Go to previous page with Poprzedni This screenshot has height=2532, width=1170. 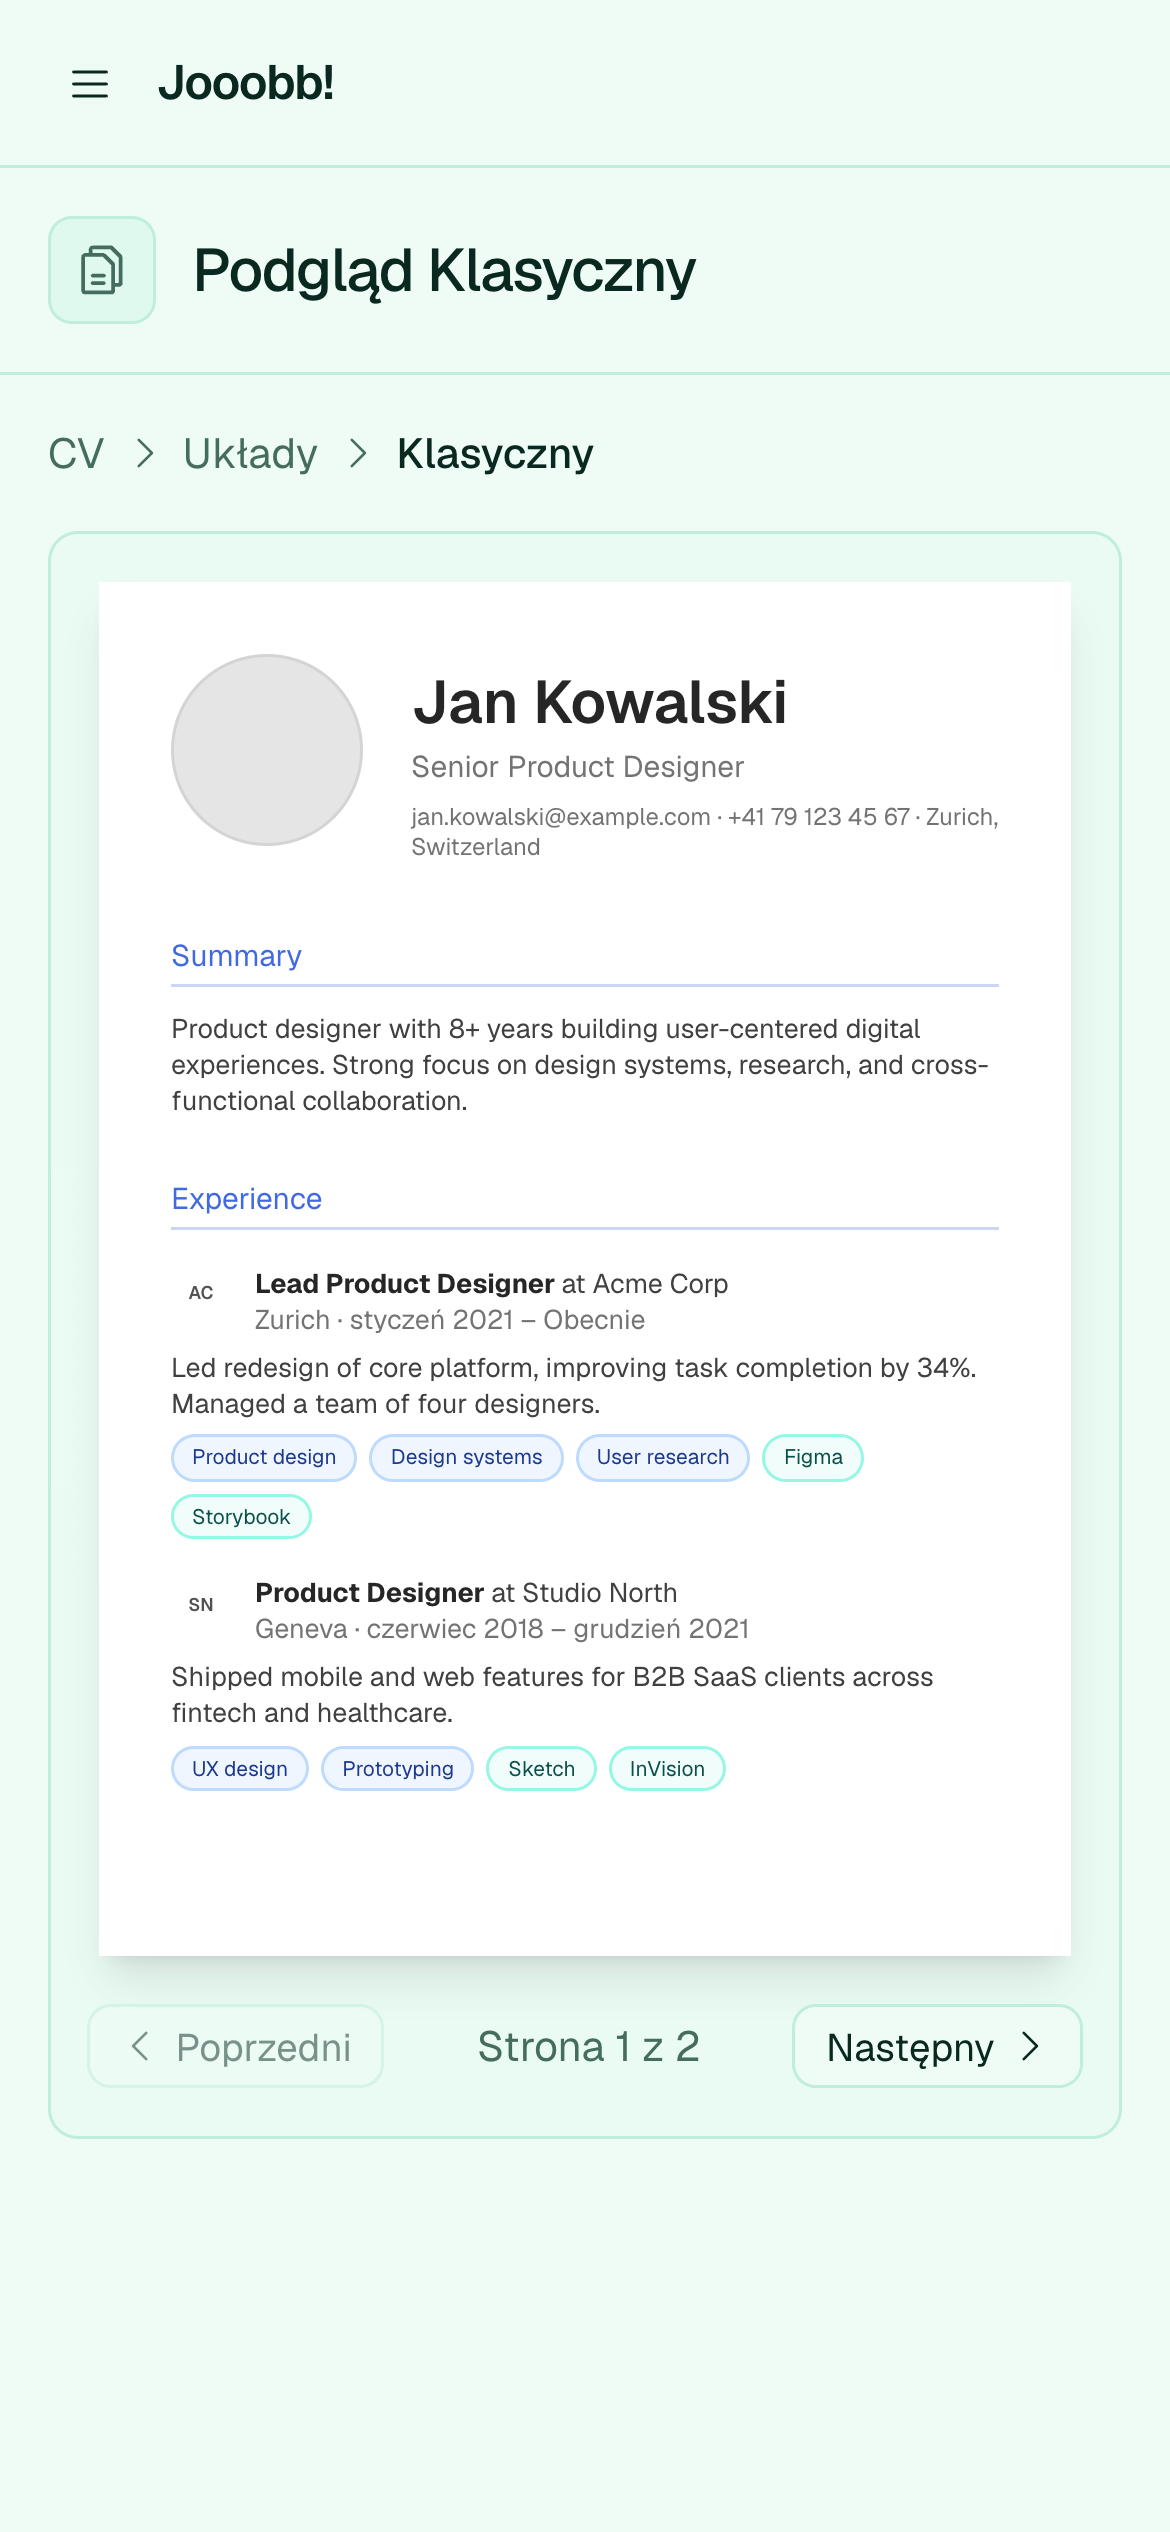point(236,2046)
